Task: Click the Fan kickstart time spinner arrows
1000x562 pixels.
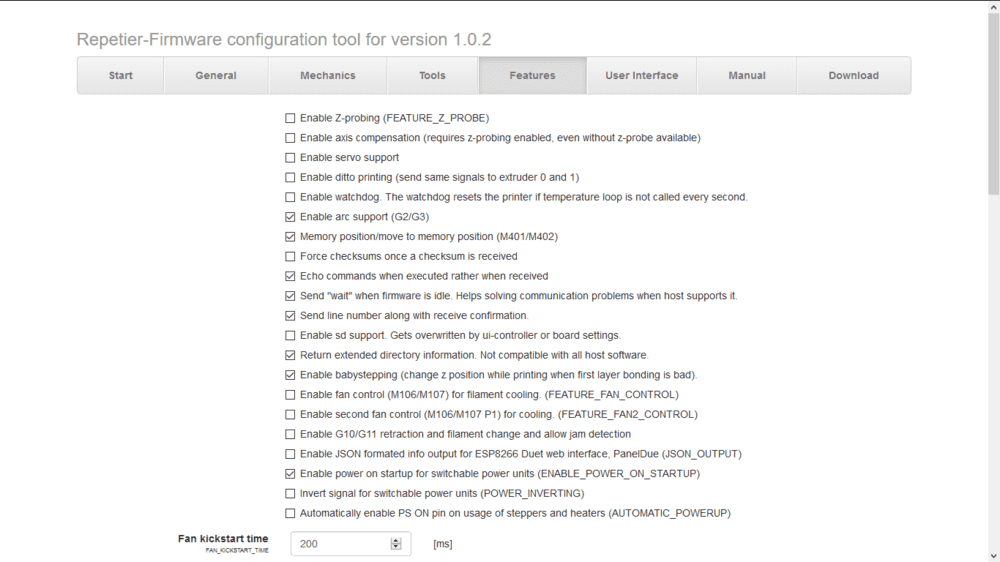Action: pos(396,544)
